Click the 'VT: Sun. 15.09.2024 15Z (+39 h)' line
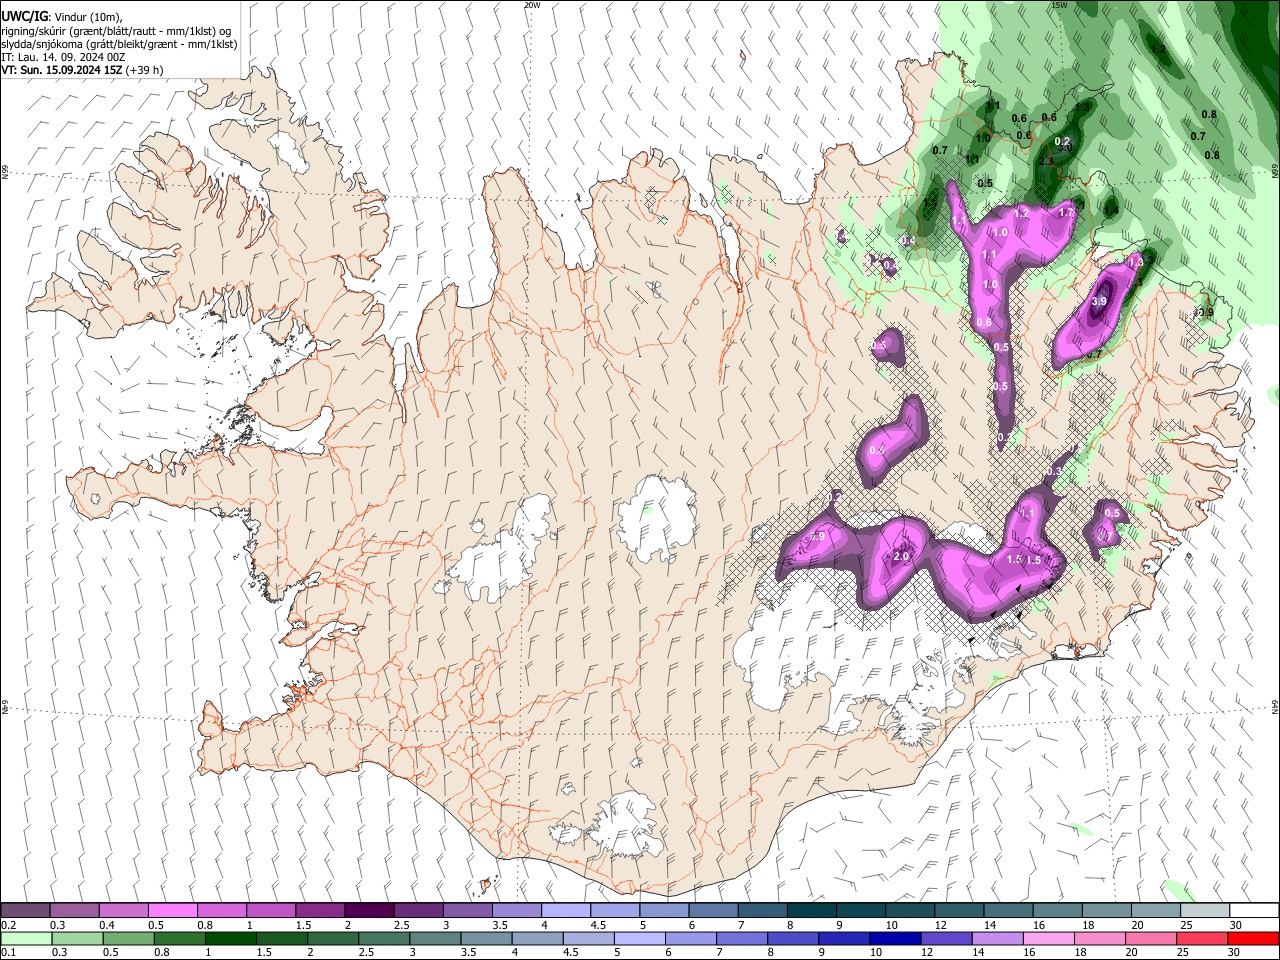1280x960 pixels. coord(82,70)
